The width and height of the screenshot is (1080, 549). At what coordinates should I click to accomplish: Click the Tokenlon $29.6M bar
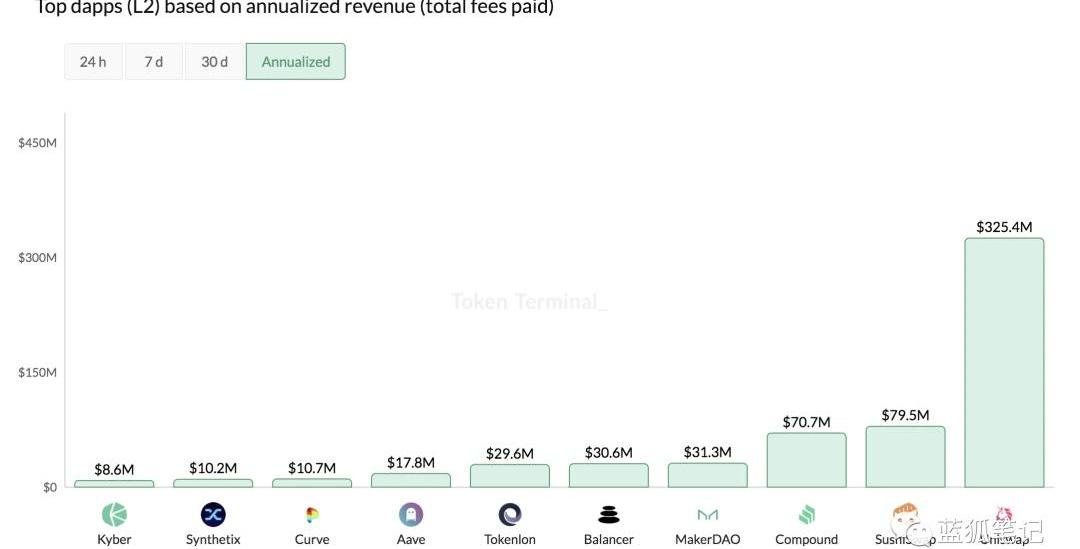(510, 476)
